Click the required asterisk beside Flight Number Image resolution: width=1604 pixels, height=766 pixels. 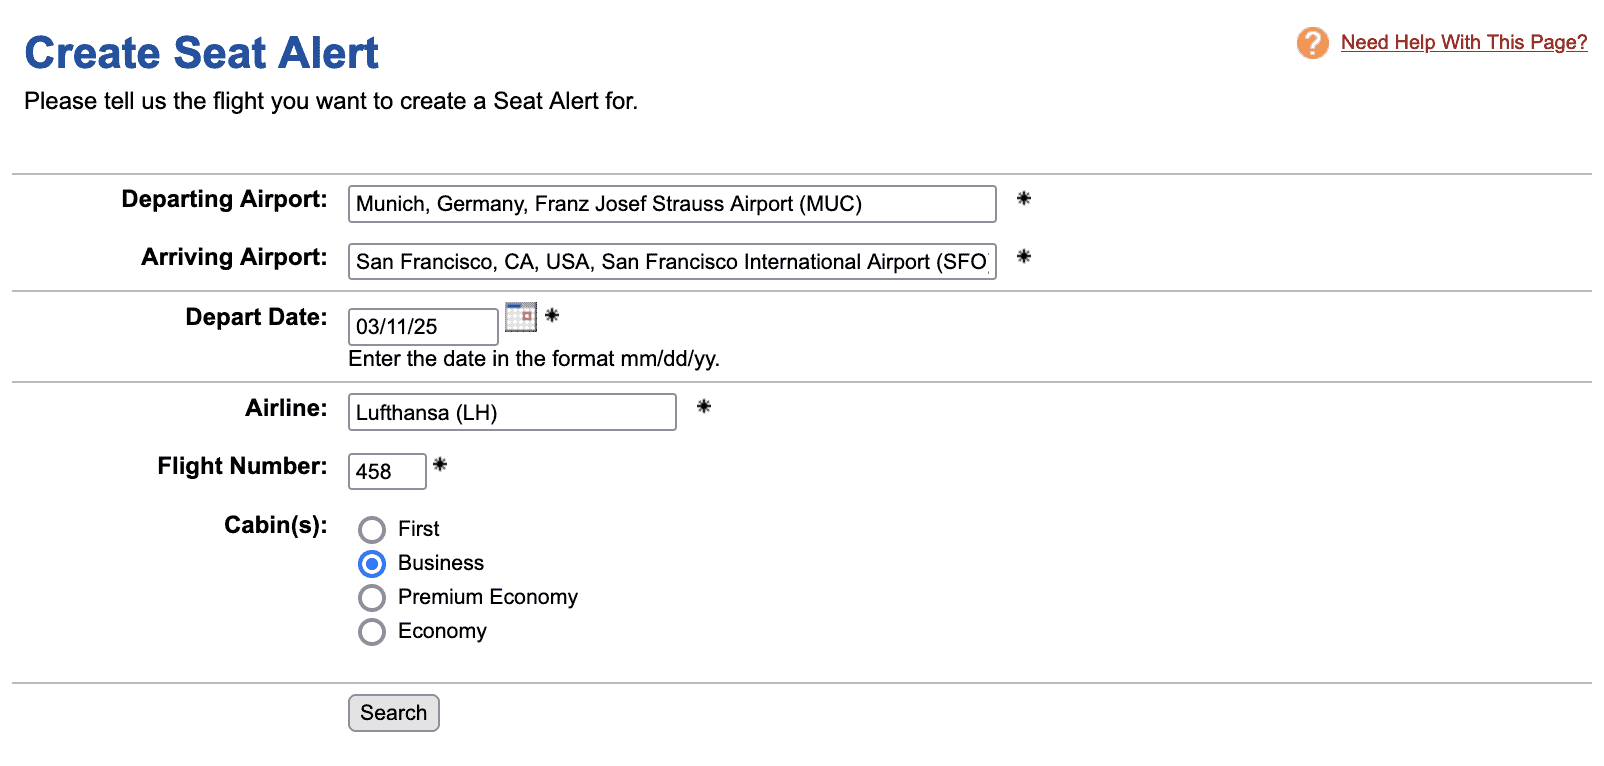(x=439, y=465)
